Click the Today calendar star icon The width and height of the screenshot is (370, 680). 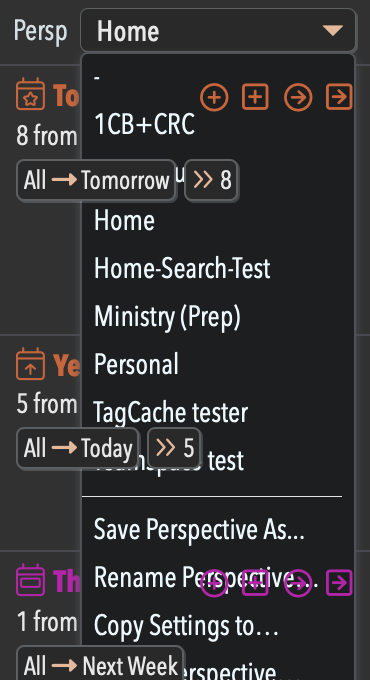click(x=30, y=94)
